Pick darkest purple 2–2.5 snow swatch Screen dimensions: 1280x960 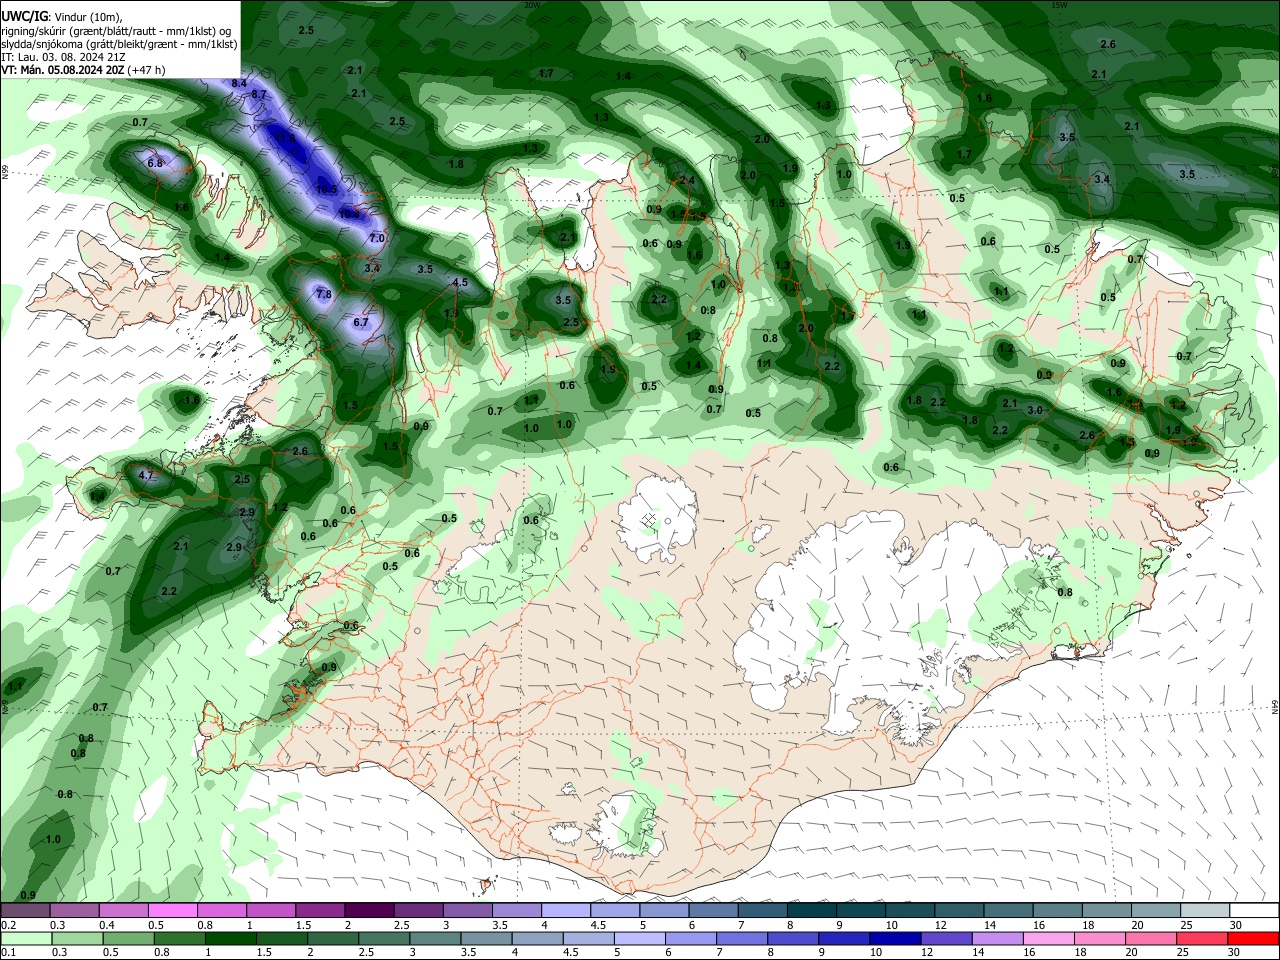[x=368, y=911]
